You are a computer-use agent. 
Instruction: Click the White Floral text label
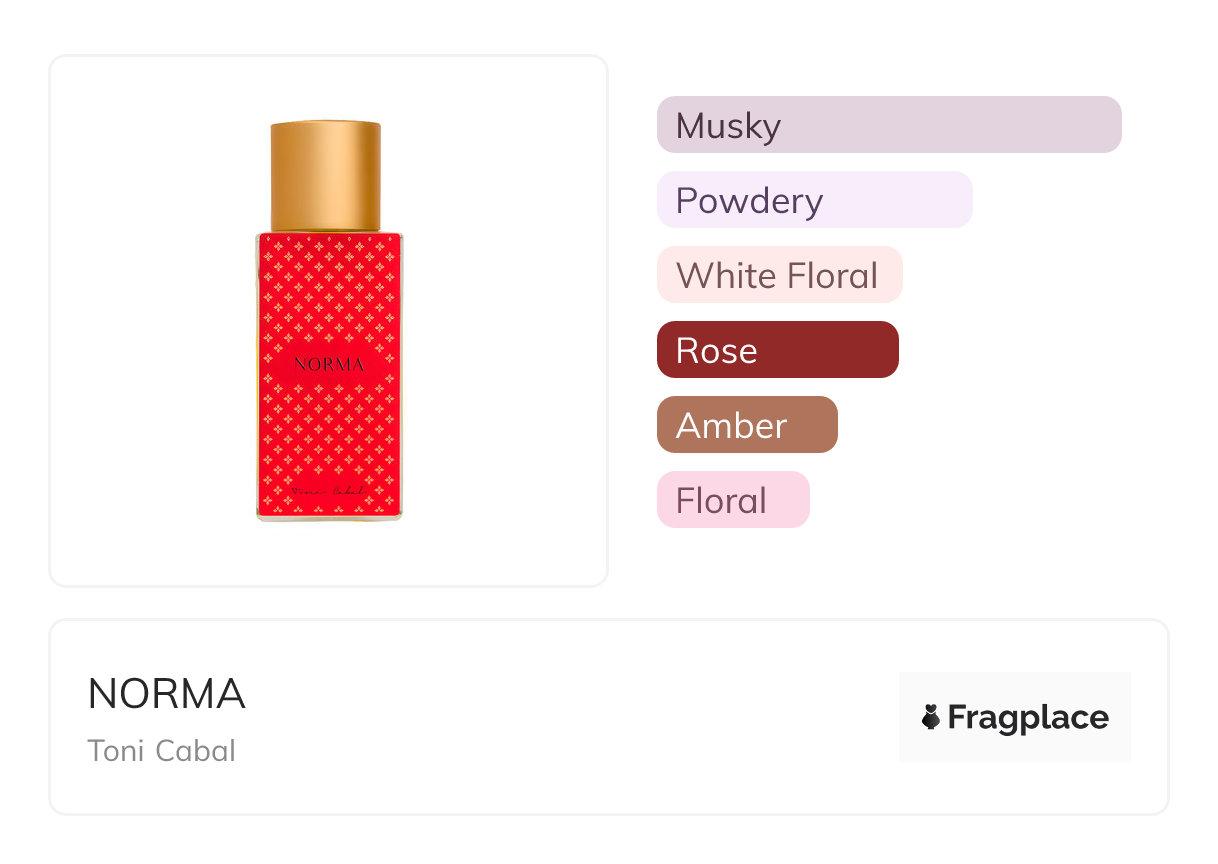click(x=777, y=275)
